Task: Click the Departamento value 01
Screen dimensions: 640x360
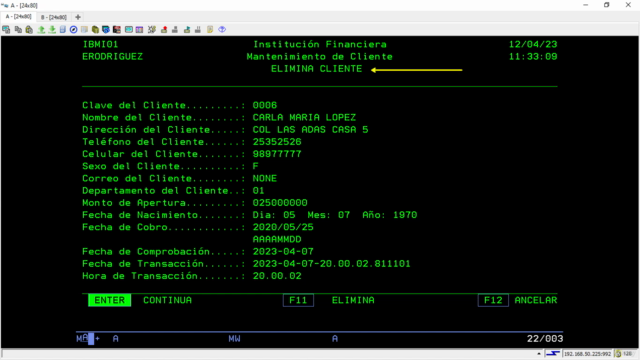Action: [x=258, y=191]
